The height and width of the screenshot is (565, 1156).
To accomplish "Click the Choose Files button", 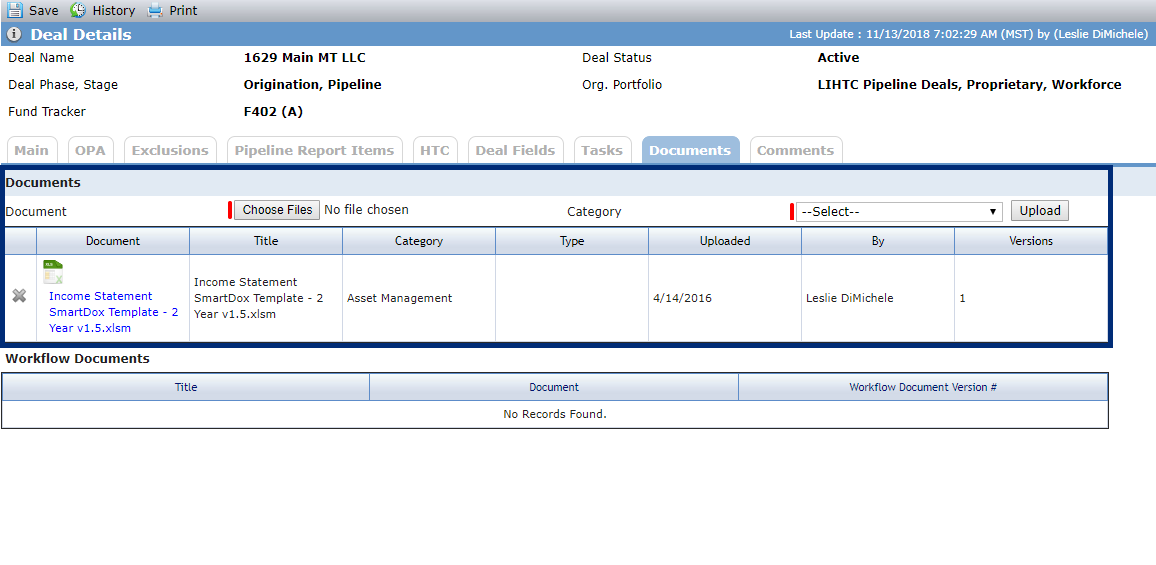I will tap(277, 210).
